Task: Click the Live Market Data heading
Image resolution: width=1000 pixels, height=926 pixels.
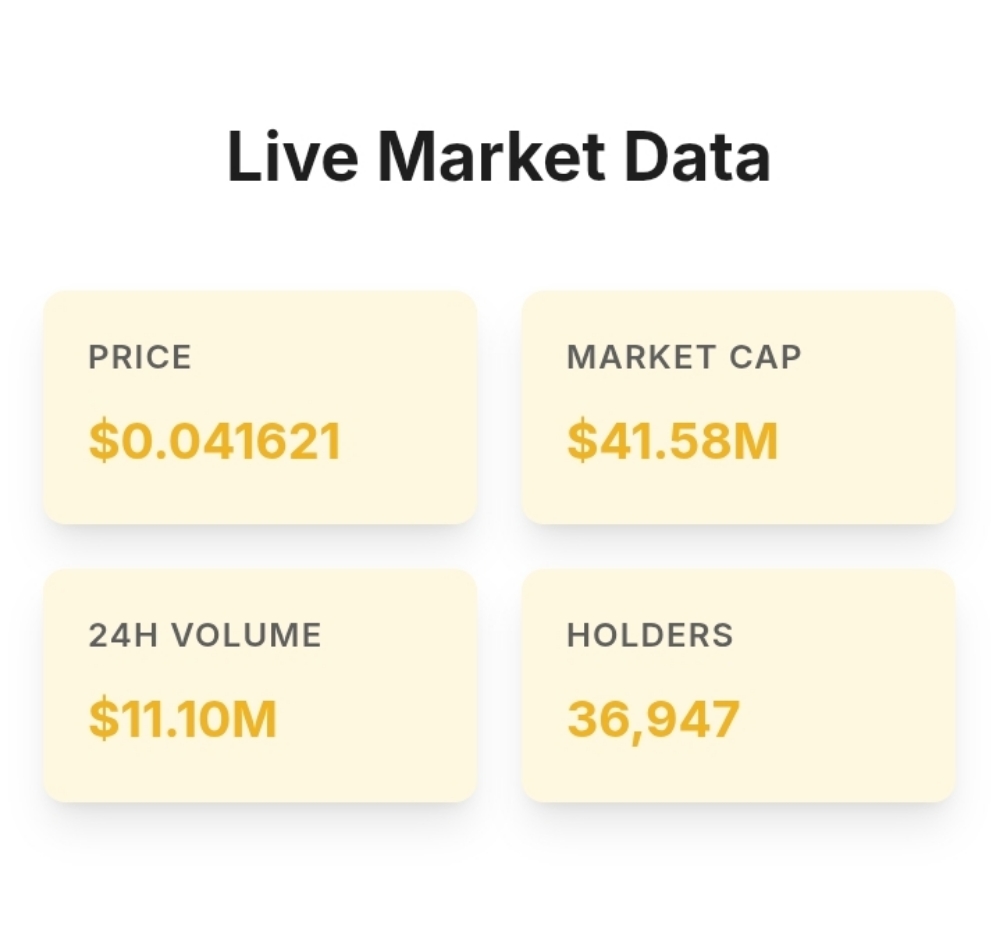Action: [499, 158]
